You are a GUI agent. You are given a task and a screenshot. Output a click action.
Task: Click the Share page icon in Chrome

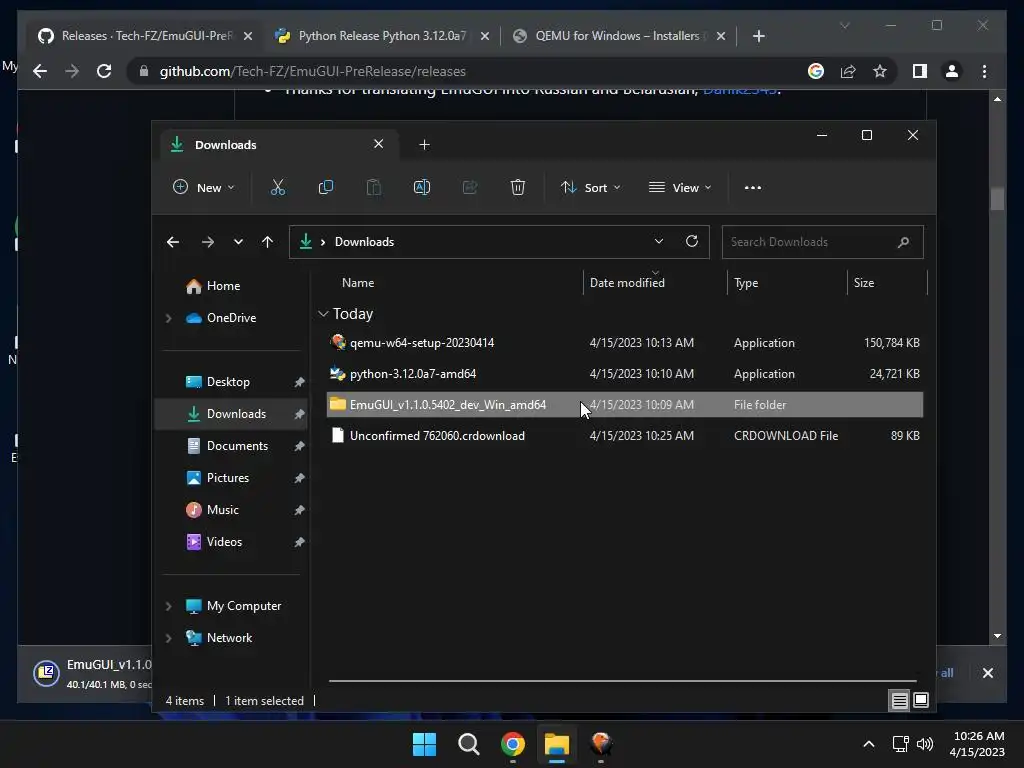click(848, 71)
